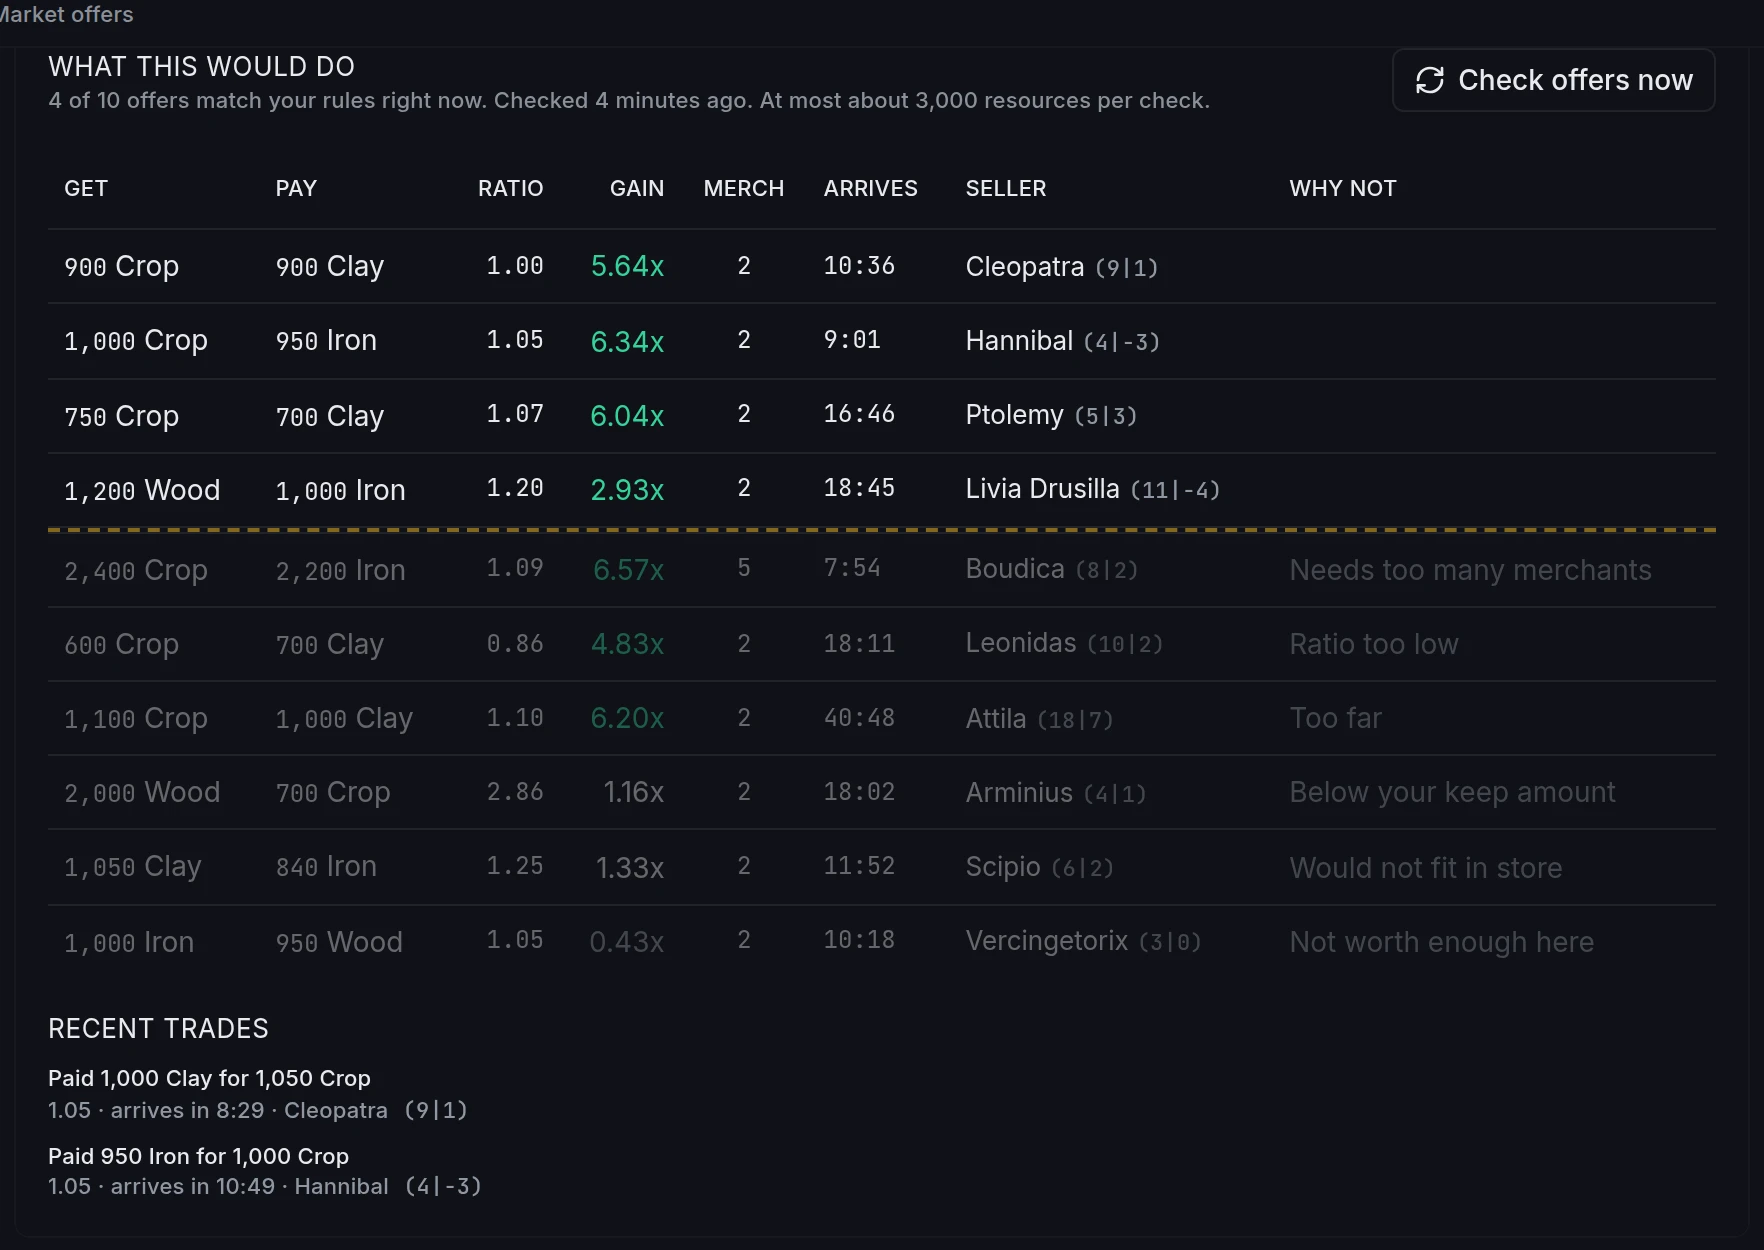Select the 750 Crop offer cell
Screen dimensions: 1764x1250
pos(121,416)
